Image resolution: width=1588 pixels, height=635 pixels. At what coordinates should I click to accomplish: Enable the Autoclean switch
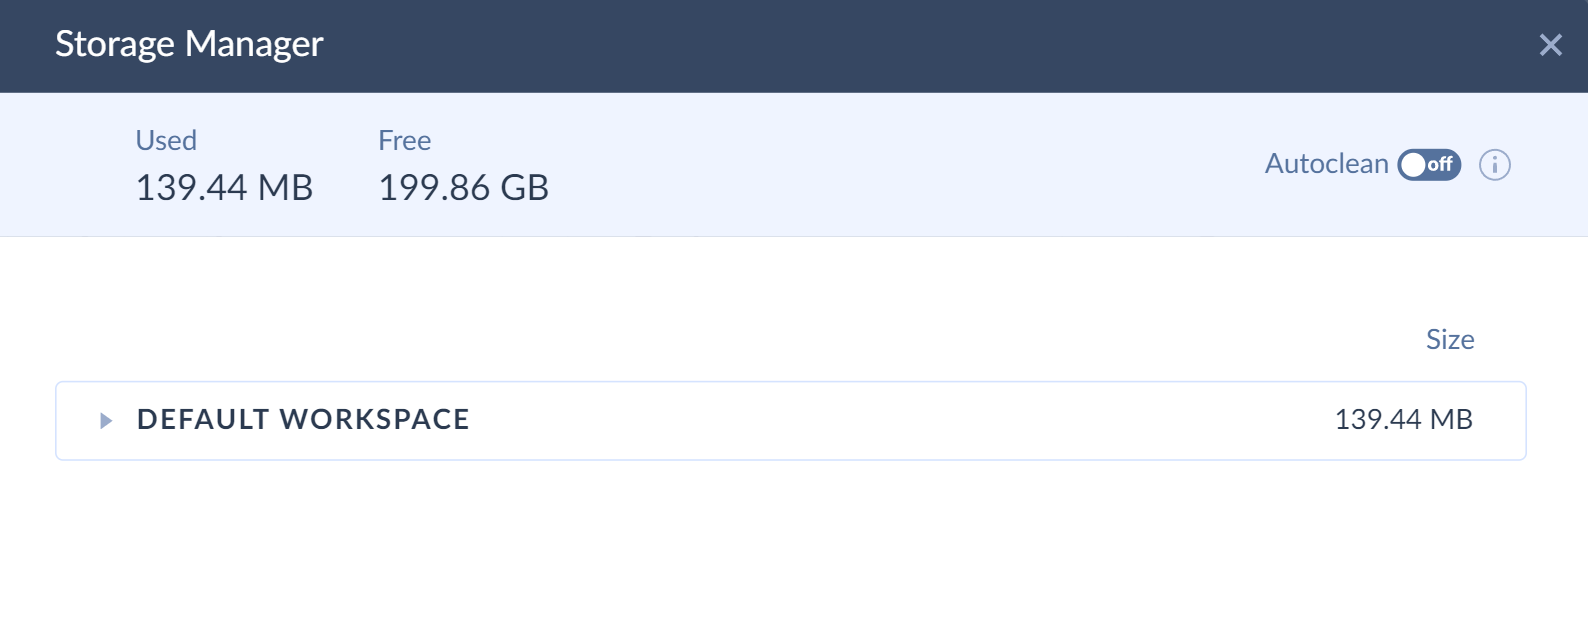[1429, 165]
